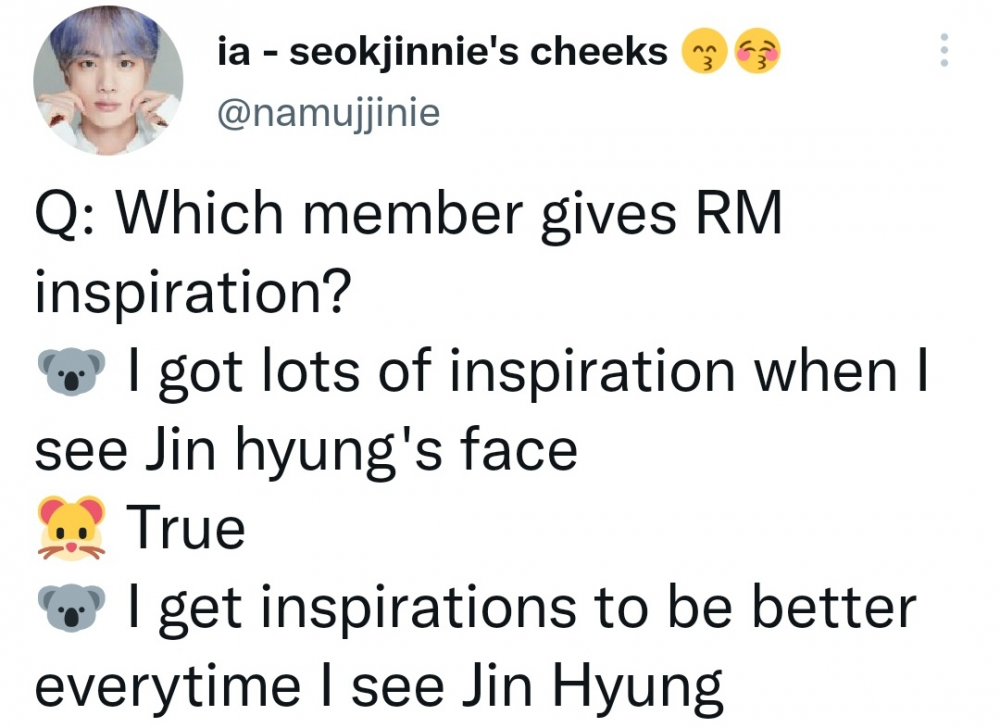The image size is (1000, 728).
Task: Click the kissing face with closed eyes emoji
Action: click(x=704, y=51)
